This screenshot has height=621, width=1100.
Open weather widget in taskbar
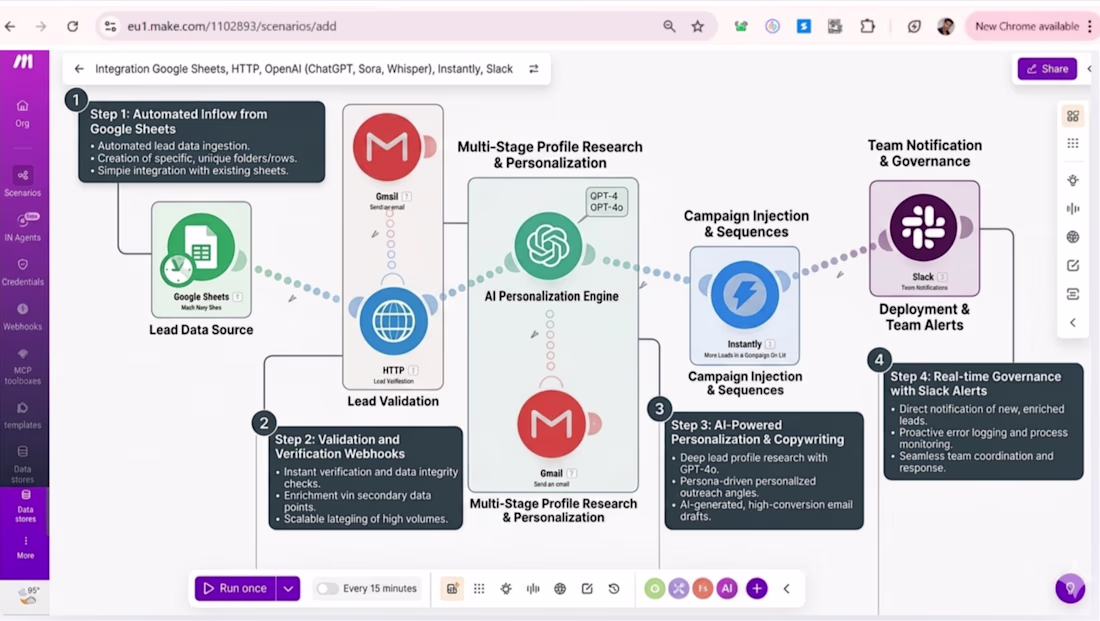coord(28,596)
